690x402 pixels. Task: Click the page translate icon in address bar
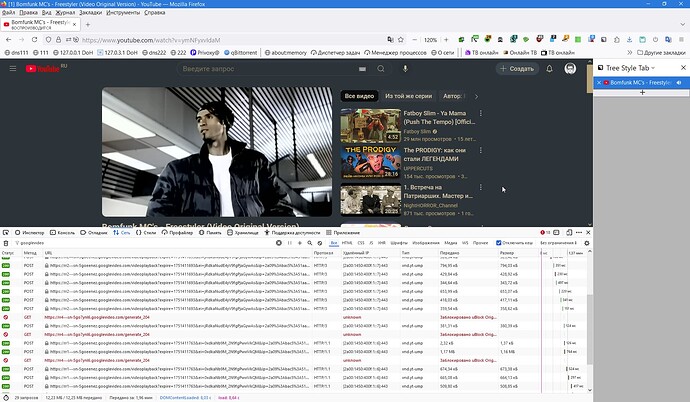(390, 40)
